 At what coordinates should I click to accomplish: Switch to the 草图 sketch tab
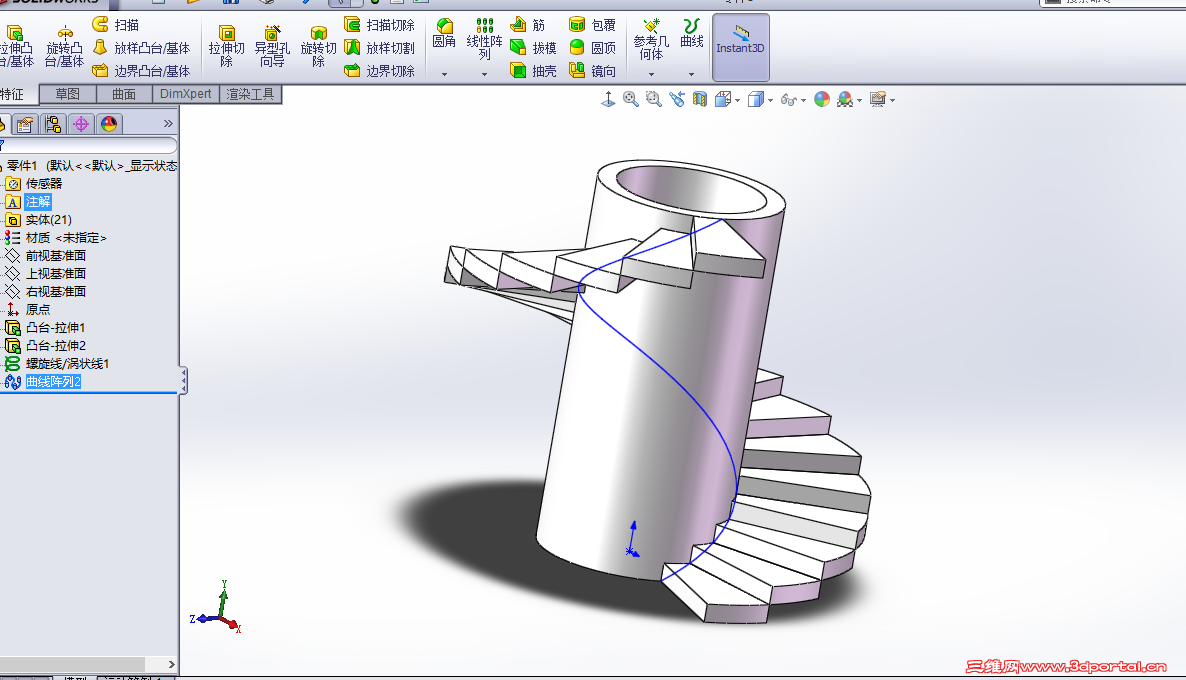point(67,94)
